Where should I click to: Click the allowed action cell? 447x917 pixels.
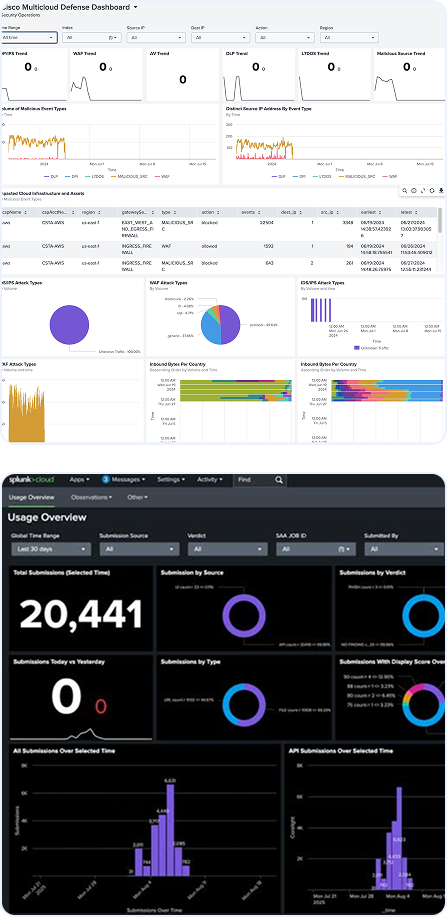209,248
